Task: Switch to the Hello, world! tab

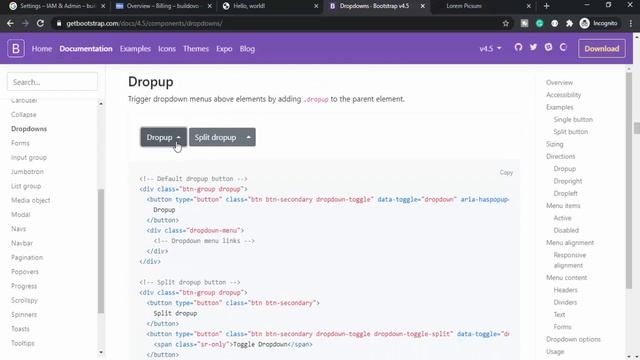Action: tap(270, 6)
